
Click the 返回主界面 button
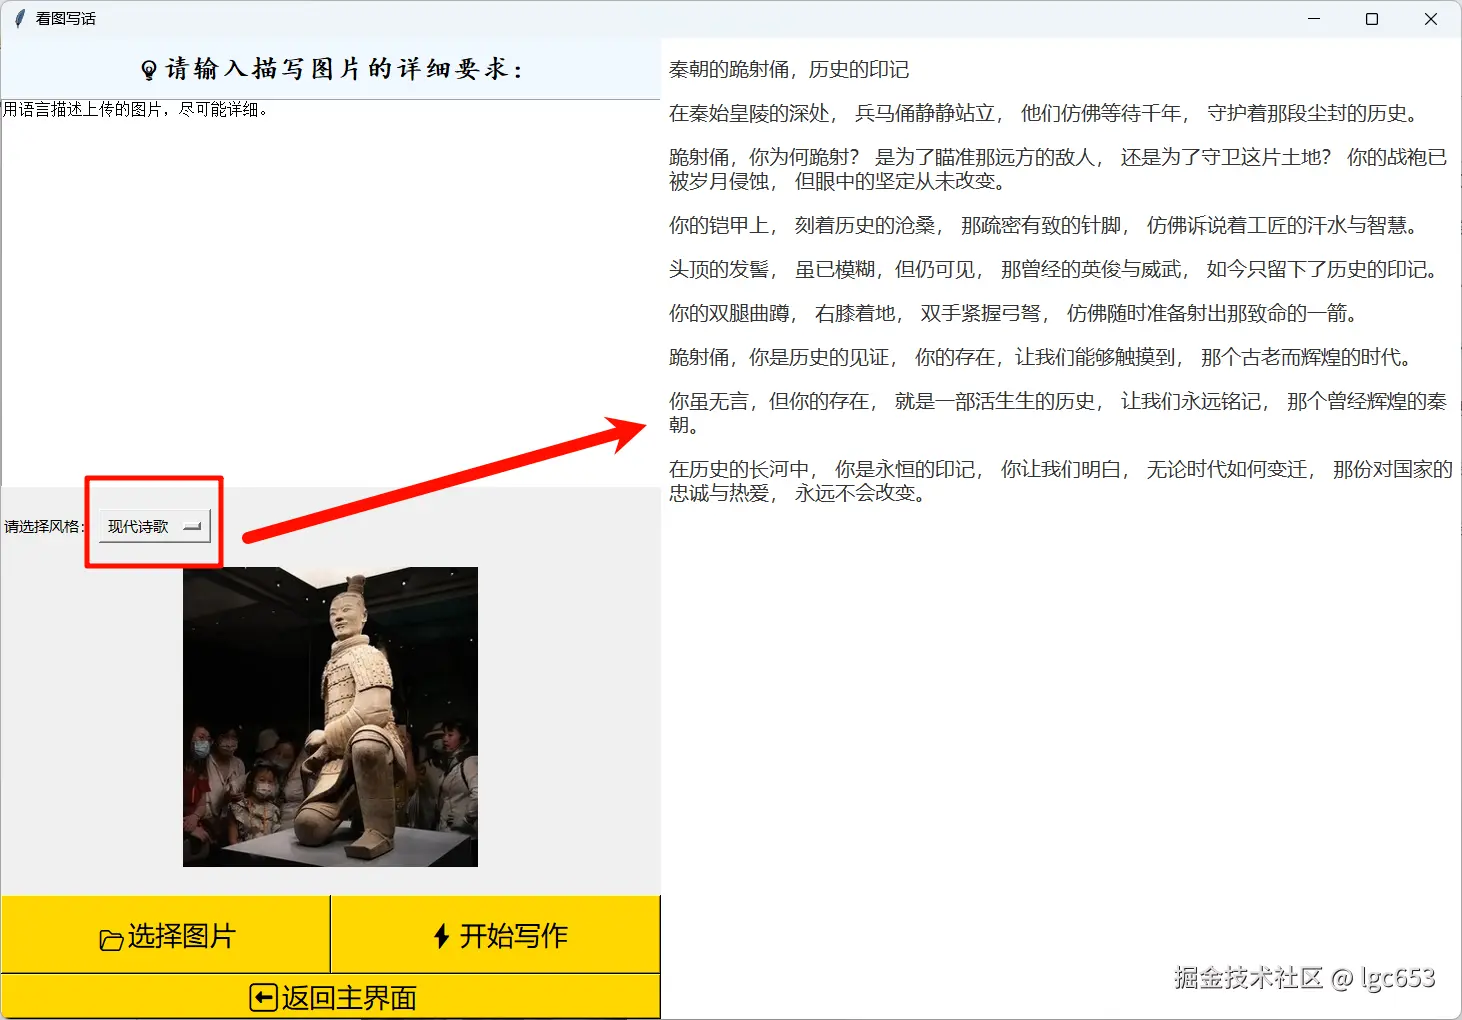331,997
